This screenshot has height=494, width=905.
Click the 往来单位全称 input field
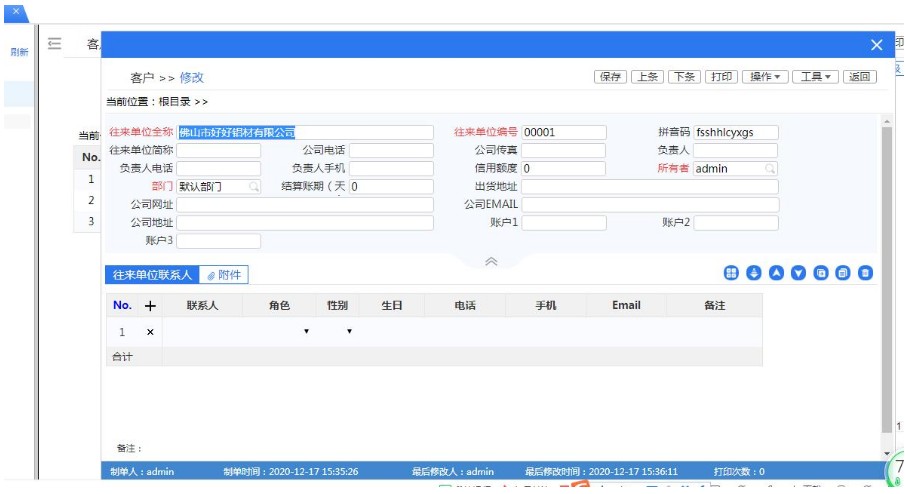click(305, 133)
